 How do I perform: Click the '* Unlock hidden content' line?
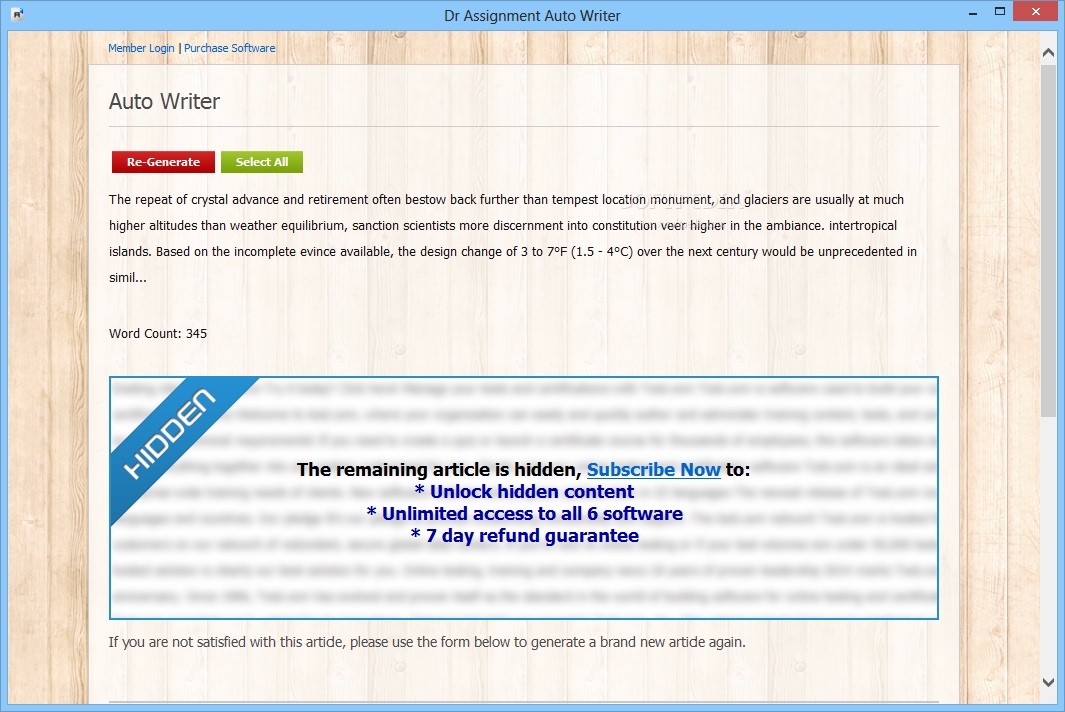pyautogui.click(x=524, y=491)
